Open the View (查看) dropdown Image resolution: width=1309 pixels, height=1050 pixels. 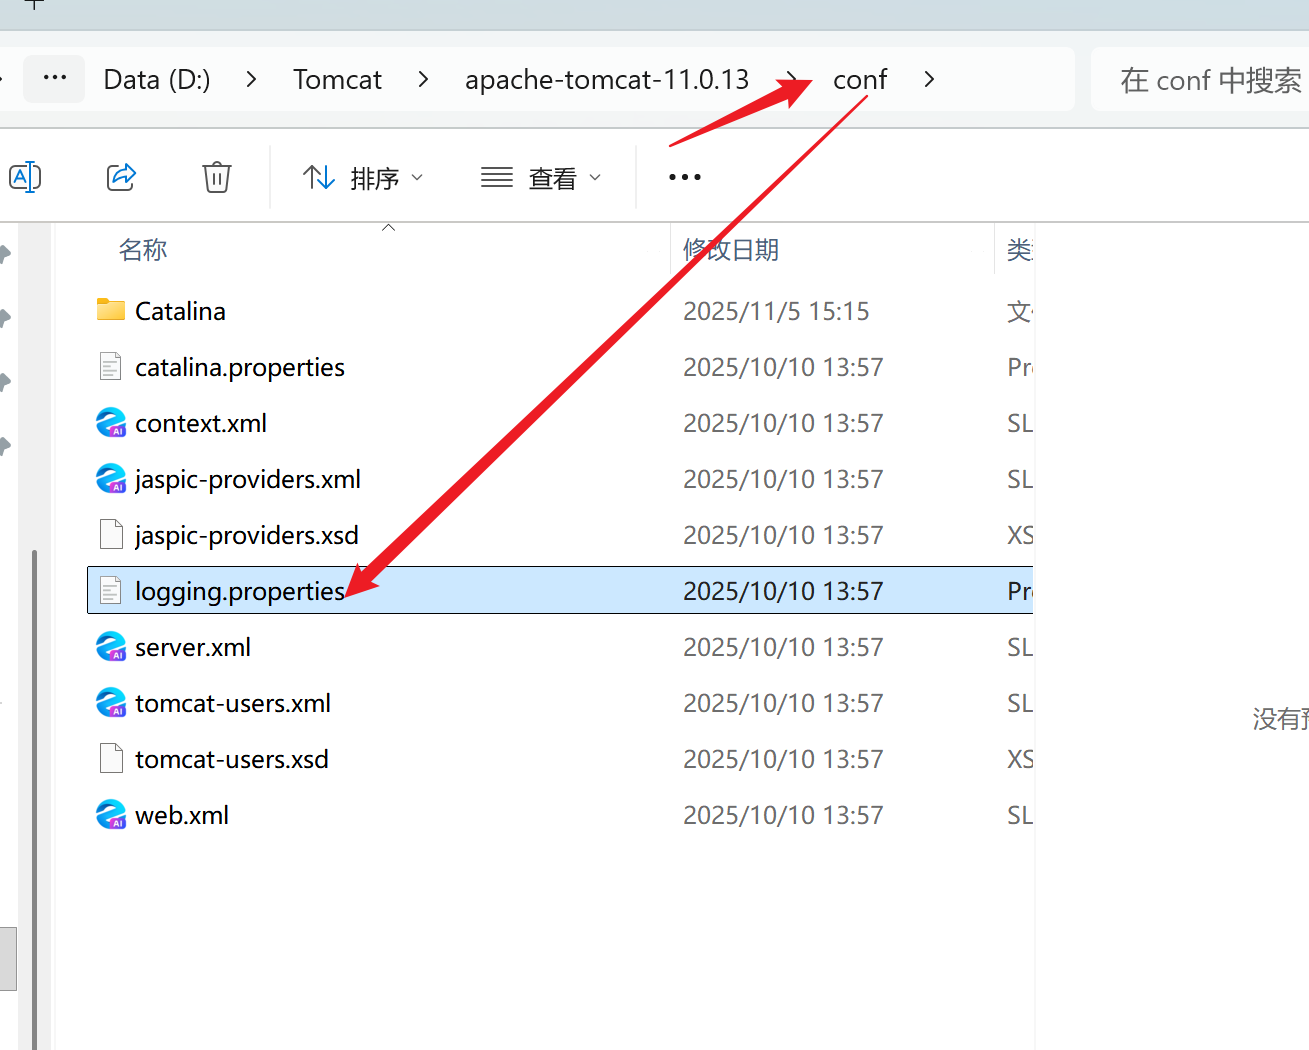coord(541,178)
